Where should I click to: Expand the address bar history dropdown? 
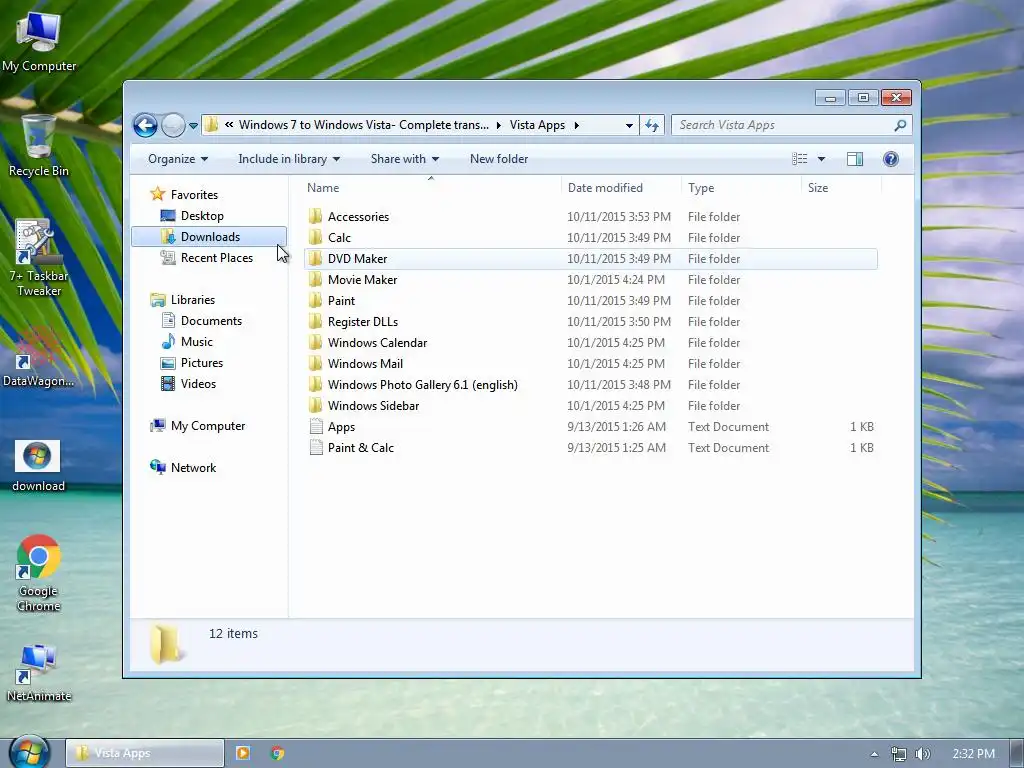(629, 125)
